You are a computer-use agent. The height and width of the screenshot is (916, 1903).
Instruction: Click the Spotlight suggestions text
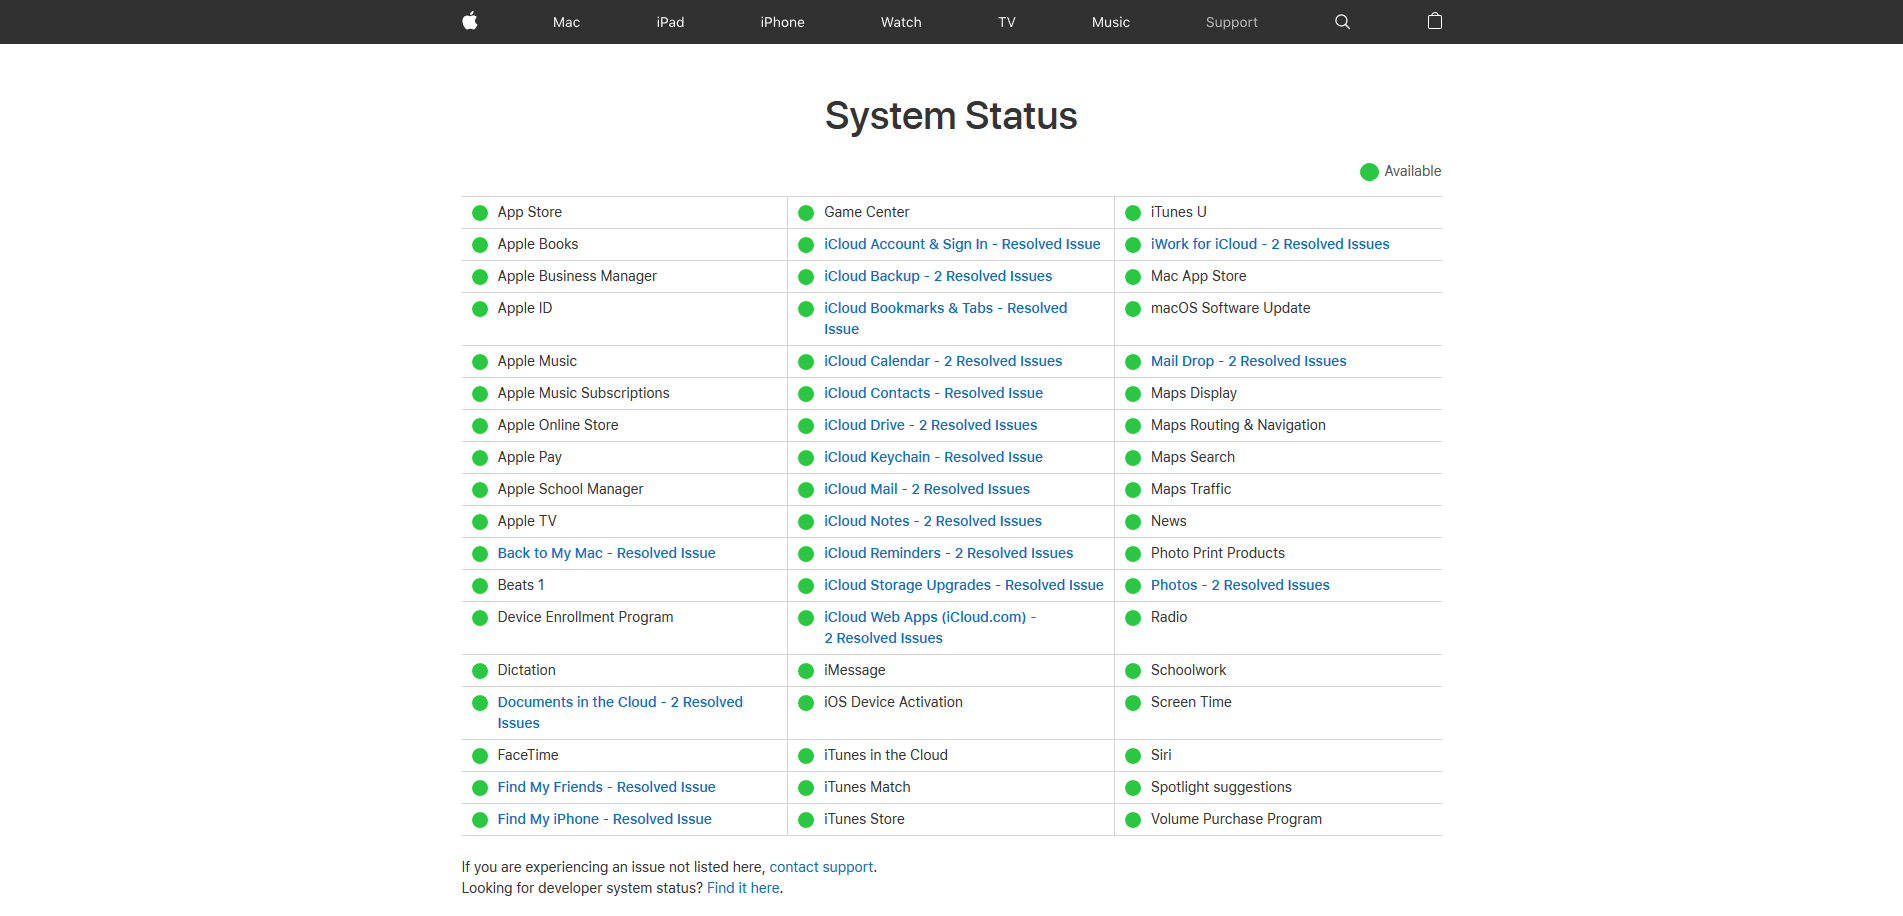click(1221, 787)
